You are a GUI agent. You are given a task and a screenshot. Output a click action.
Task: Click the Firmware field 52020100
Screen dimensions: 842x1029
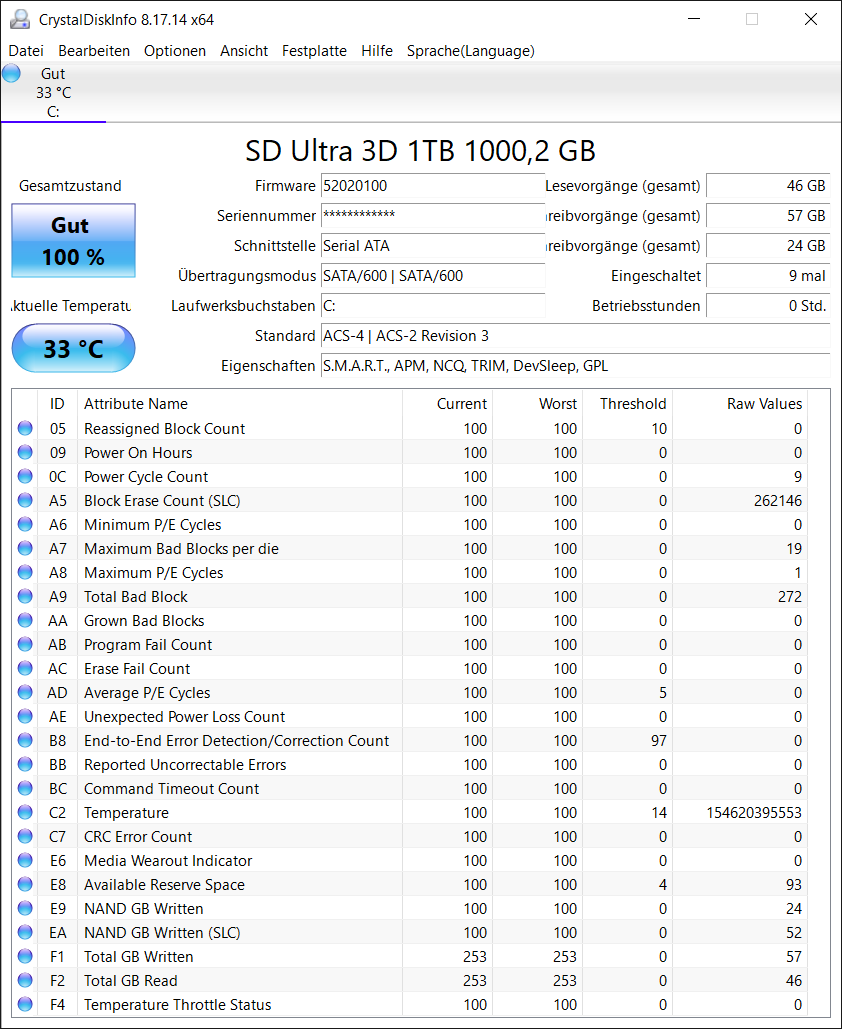[432, 186]
